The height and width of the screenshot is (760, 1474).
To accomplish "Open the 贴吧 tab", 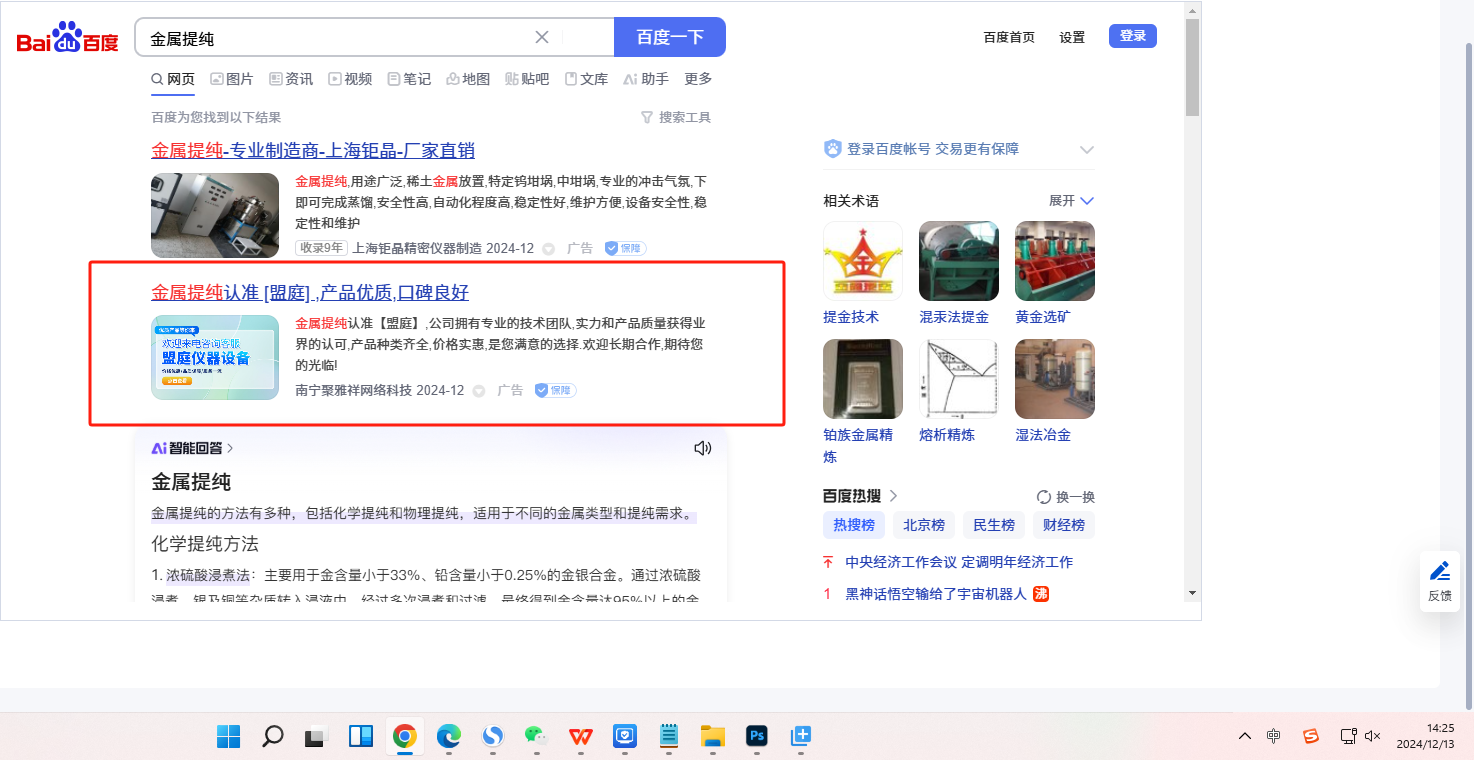I will click(527, 79).
